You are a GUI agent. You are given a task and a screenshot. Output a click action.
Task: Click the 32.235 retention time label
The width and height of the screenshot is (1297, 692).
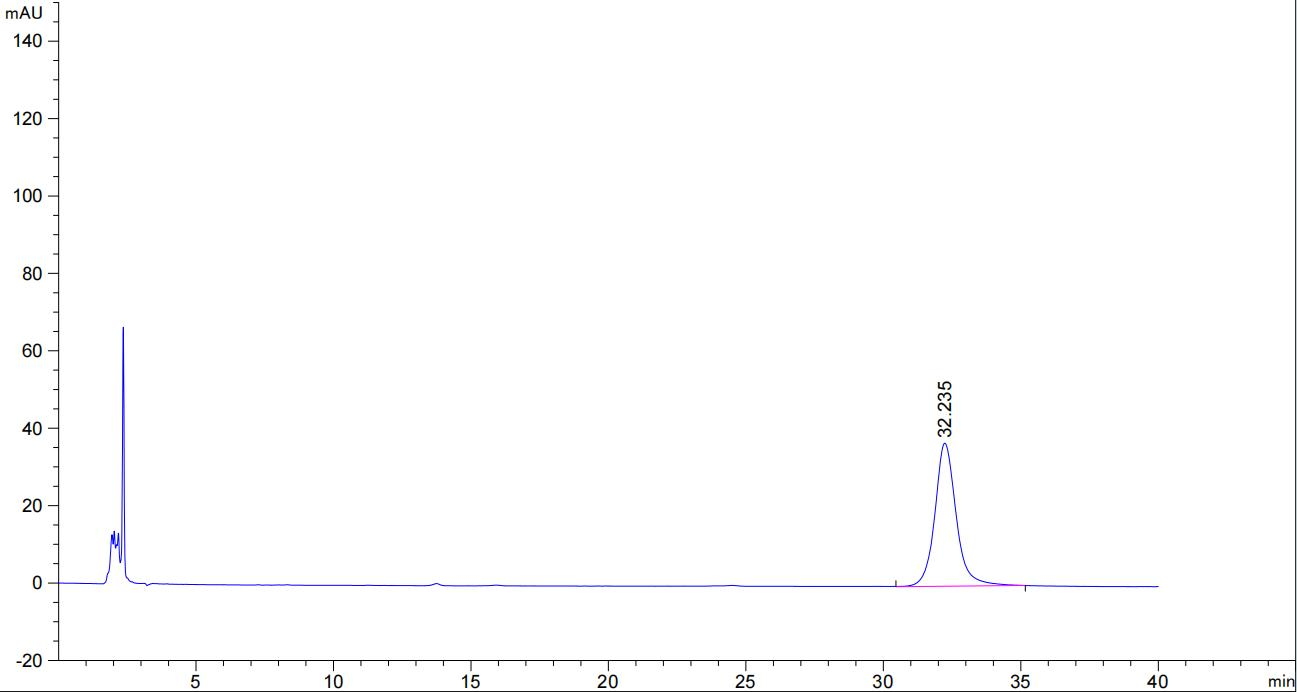point(945,409)
